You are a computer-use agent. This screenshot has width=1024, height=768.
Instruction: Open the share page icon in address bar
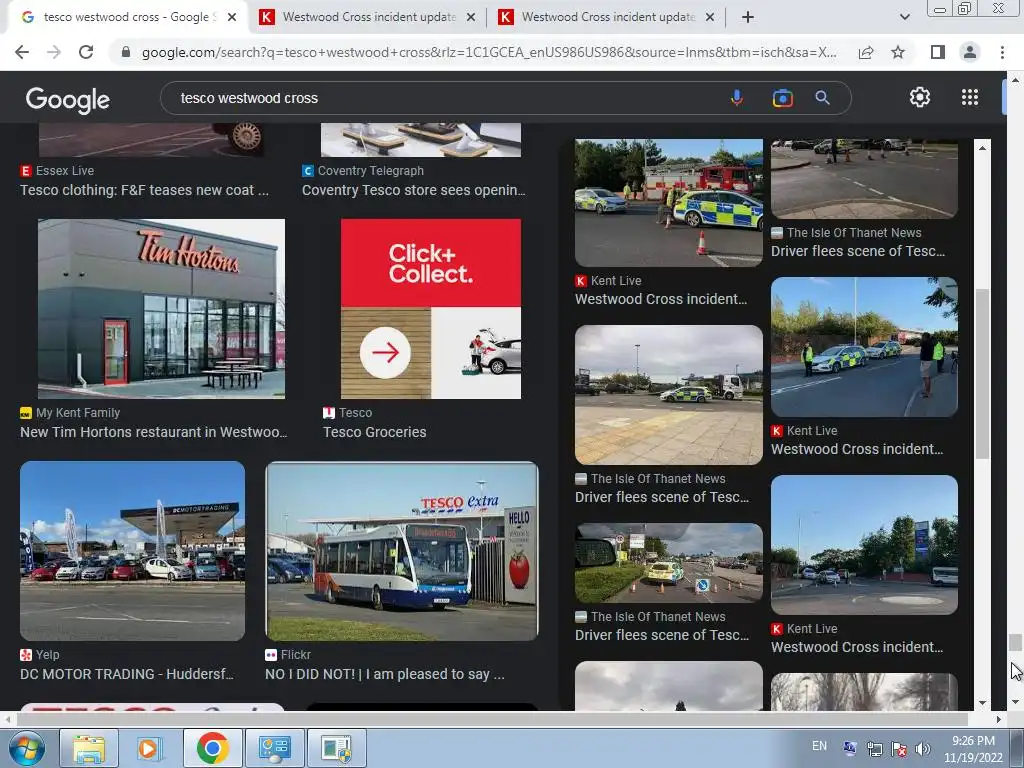pyautogui.click(x=866, y=52)
